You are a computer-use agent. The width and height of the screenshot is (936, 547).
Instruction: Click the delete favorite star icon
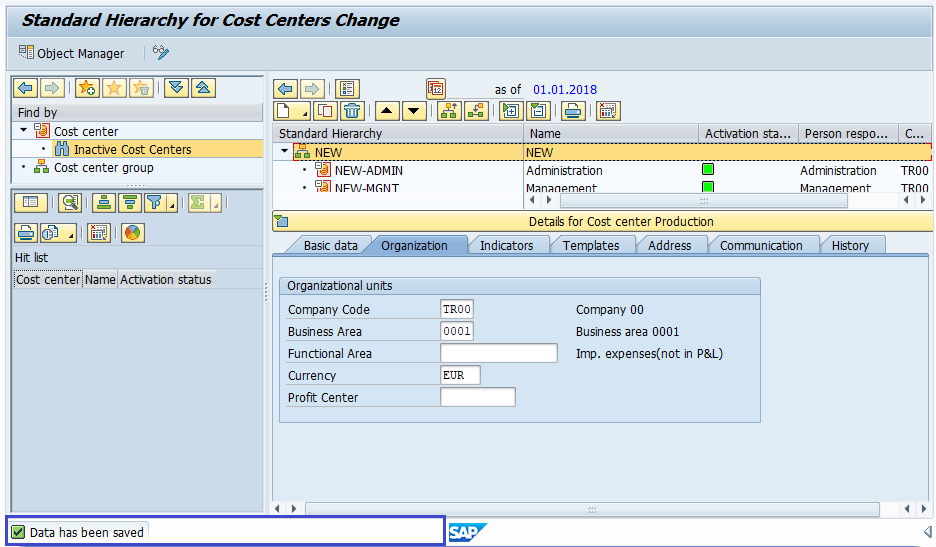pos(141,88)
